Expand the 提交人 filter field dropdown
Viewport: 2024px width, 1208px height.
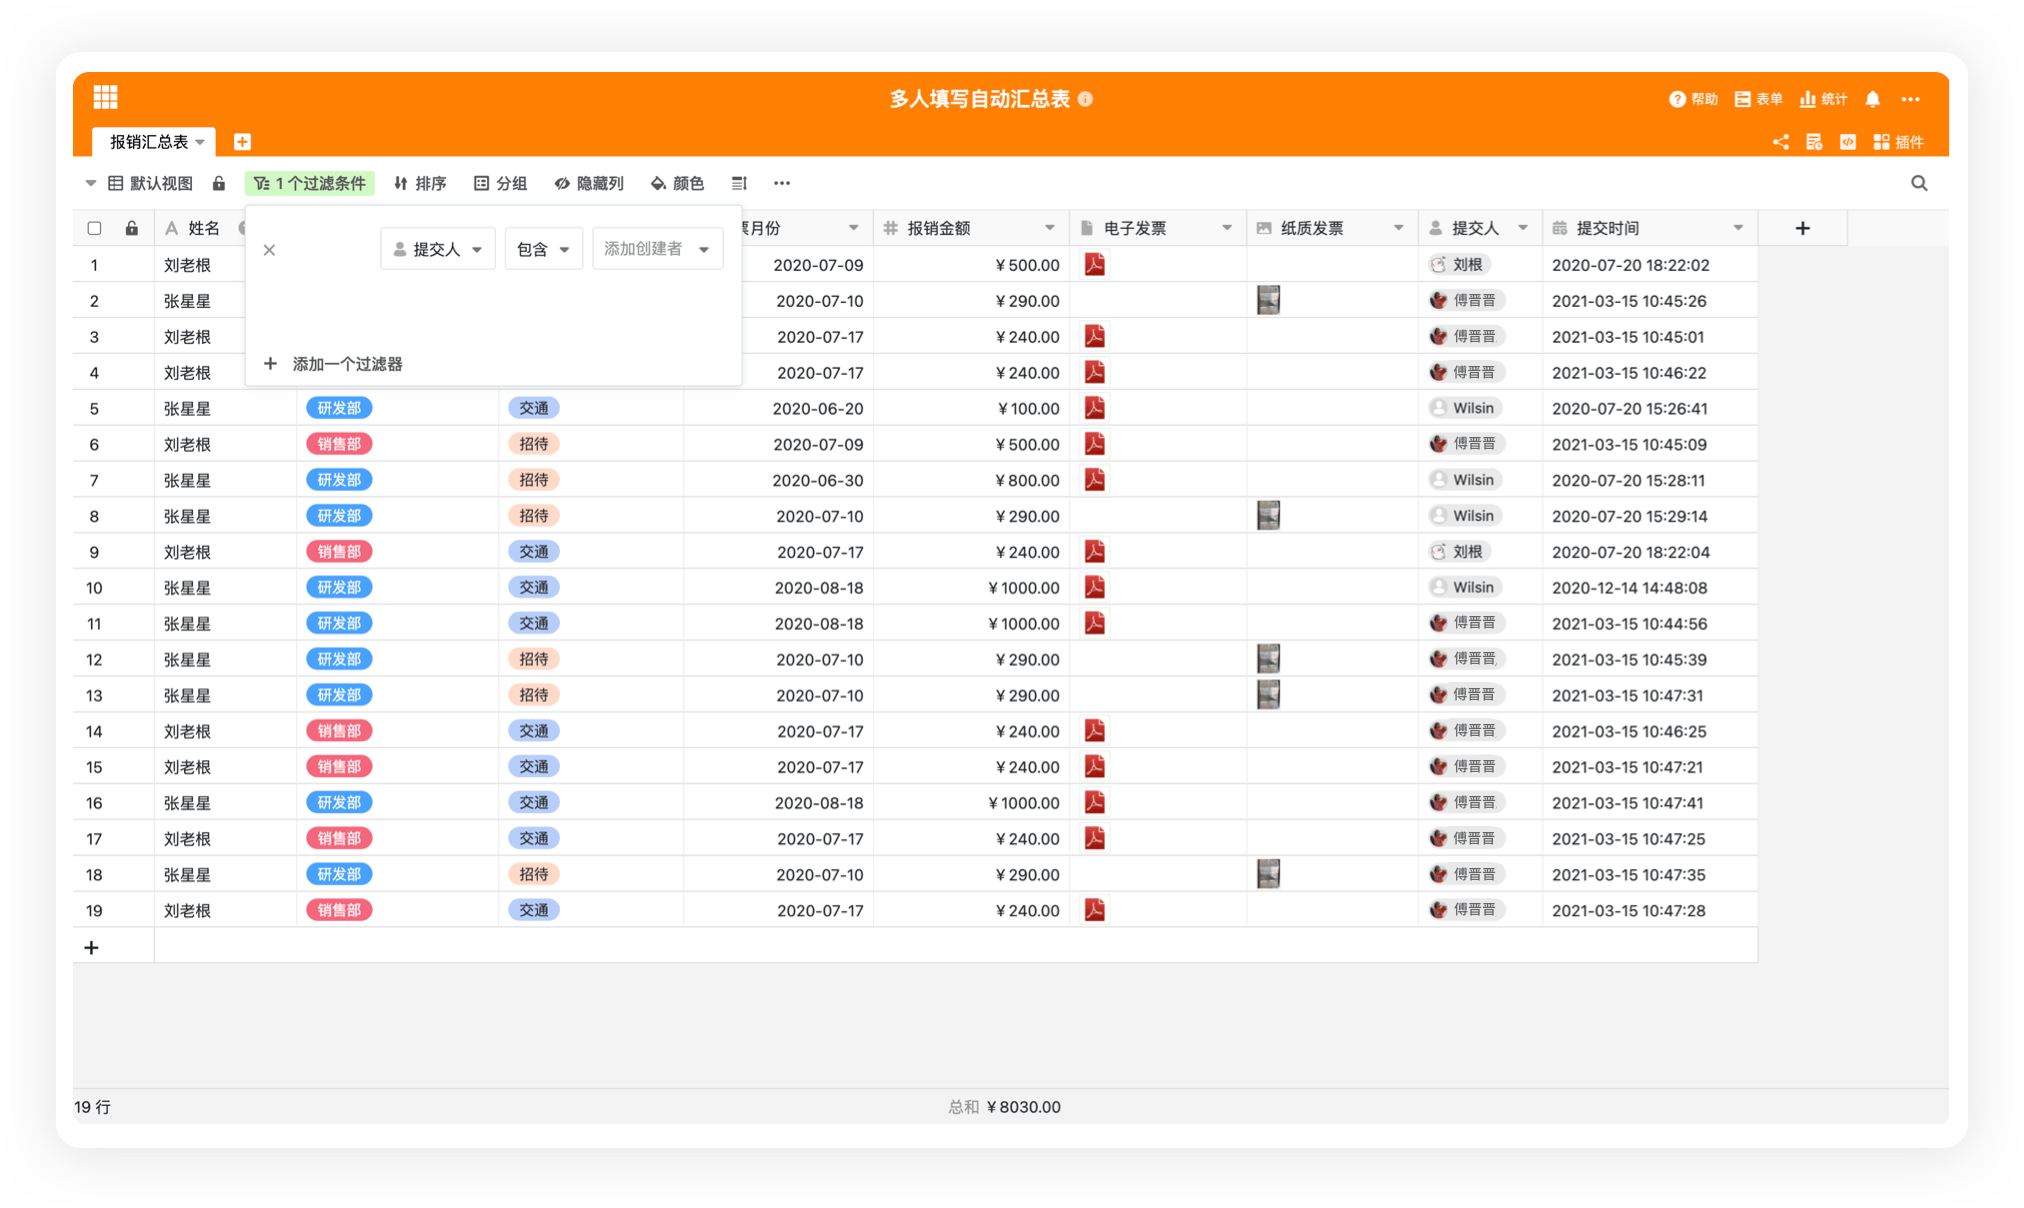438,249
